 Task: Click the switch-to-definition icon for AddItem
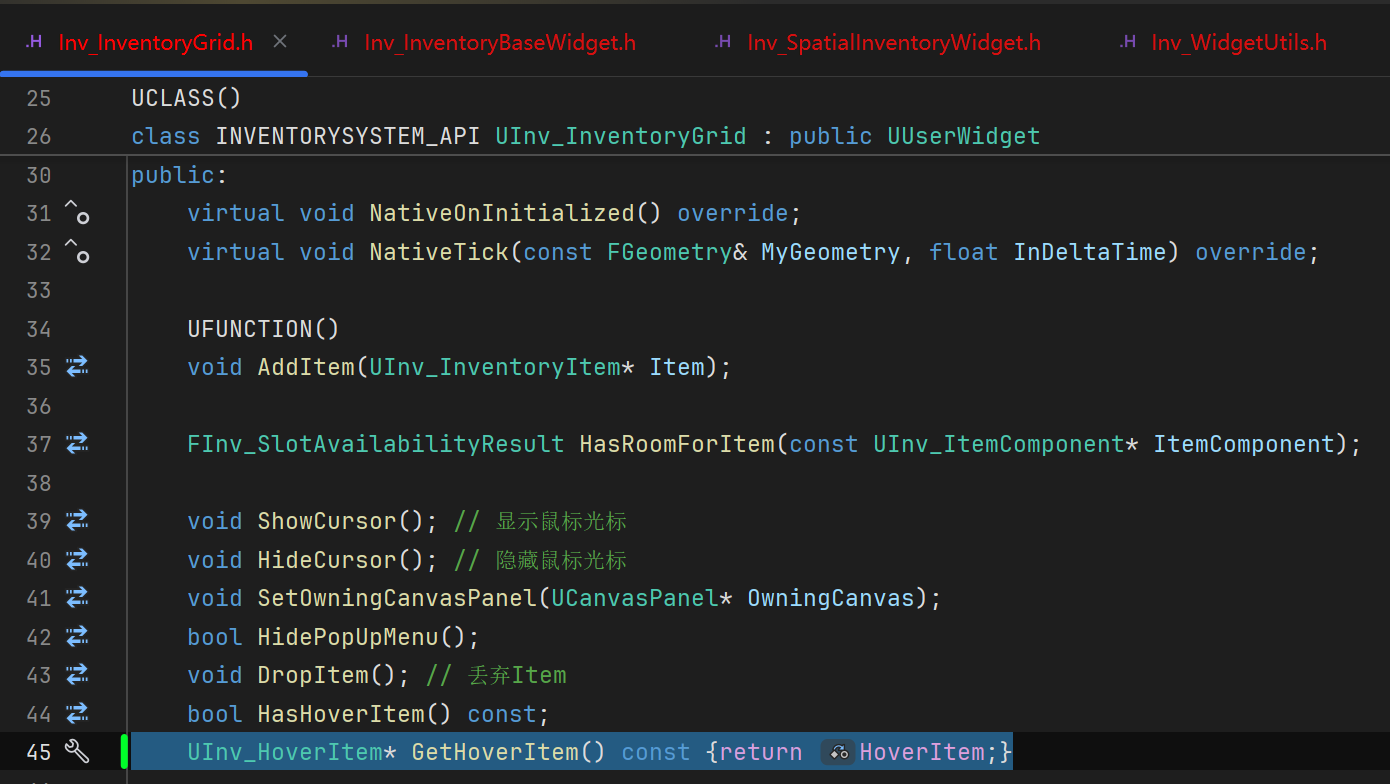point(77,367)
